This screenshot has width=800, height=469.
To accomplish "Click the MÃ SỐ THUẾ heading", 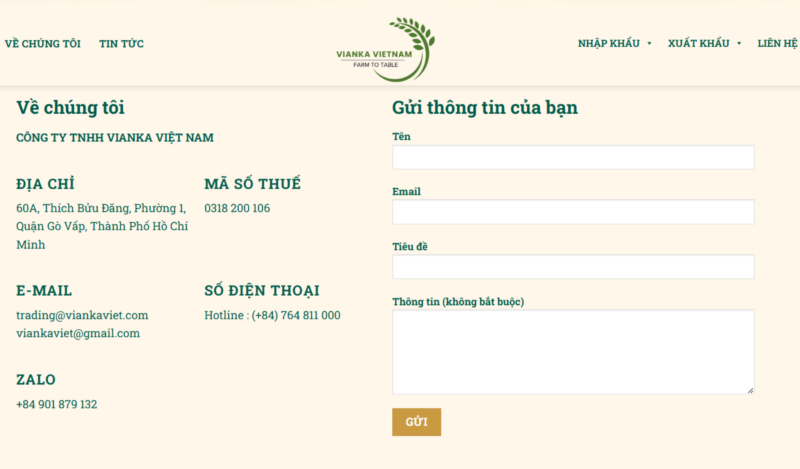I will (x=253, y=184).
